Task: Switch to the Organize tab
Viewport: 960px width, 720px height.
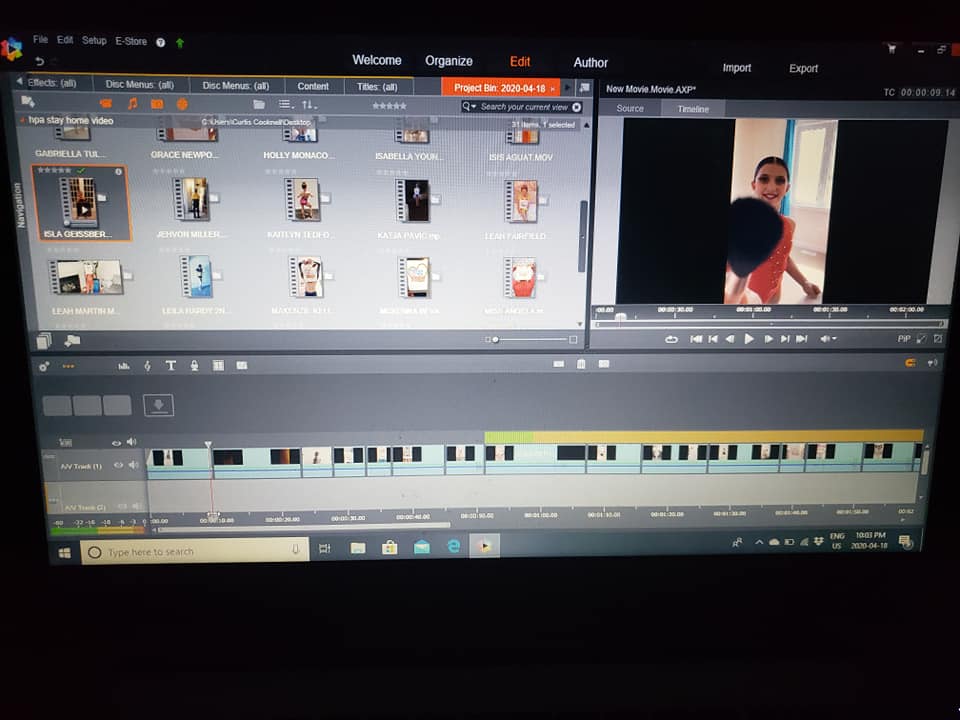Action: click(449, 61)
